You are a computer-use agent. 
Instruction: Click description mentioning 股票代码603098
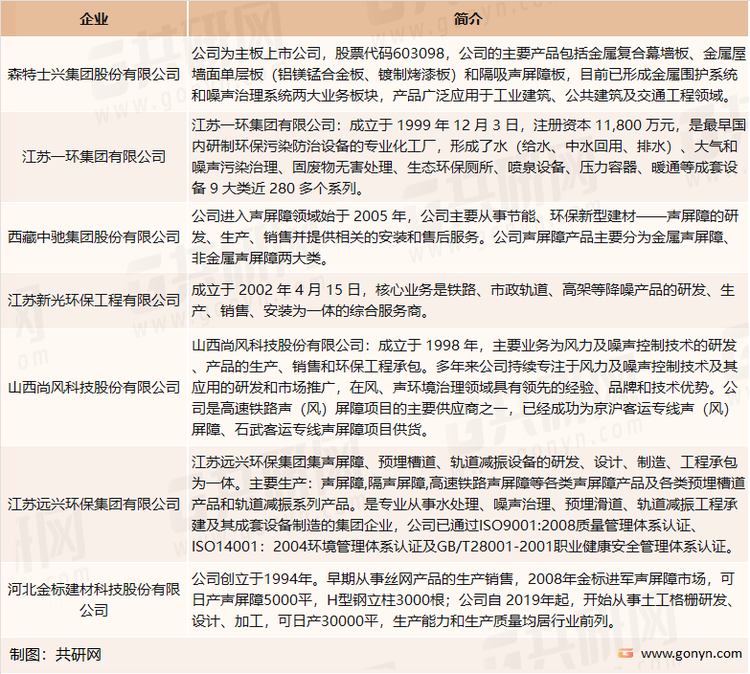[x=468, y=74]
